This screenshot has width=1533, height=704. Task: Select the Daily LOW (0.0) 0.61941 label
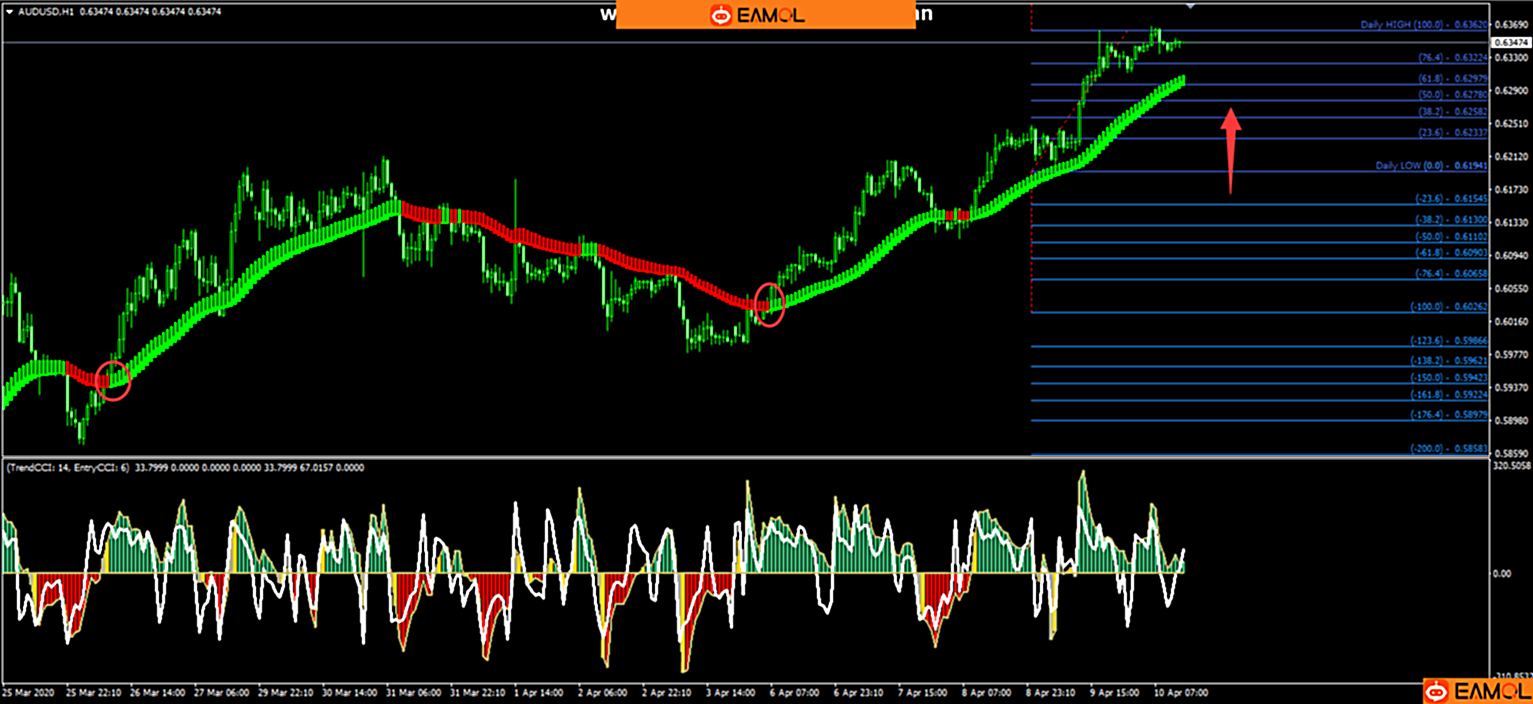point(1432,165)
